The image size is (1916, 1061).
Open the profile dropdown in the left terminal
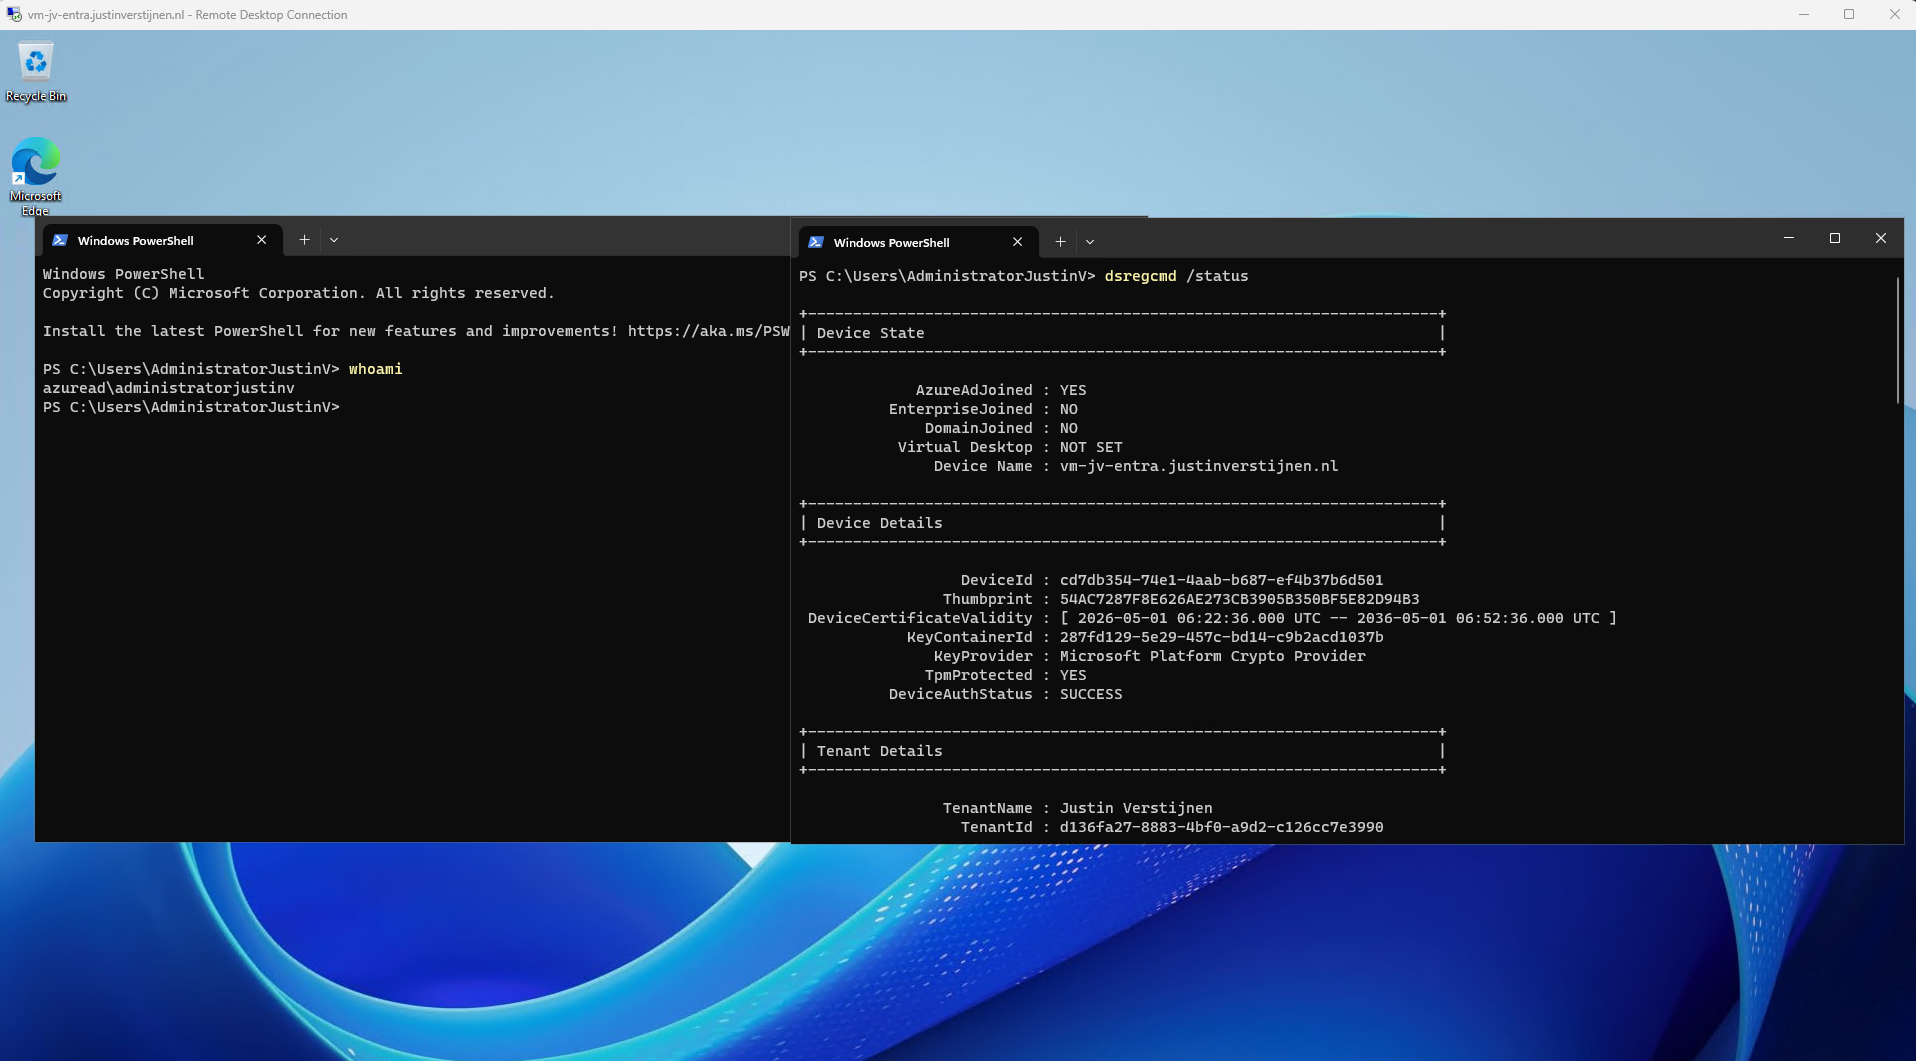pyautogui.click(x=334, y=240)
